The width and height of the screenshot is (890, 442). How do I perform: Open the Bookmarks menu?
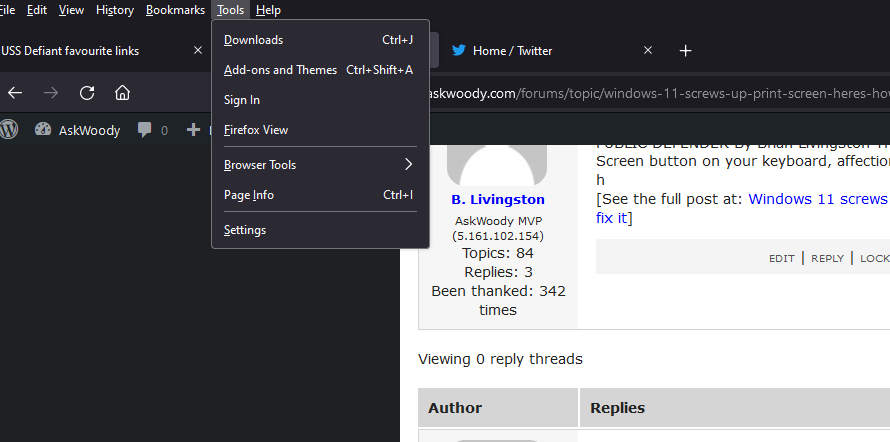coord(175,10)
